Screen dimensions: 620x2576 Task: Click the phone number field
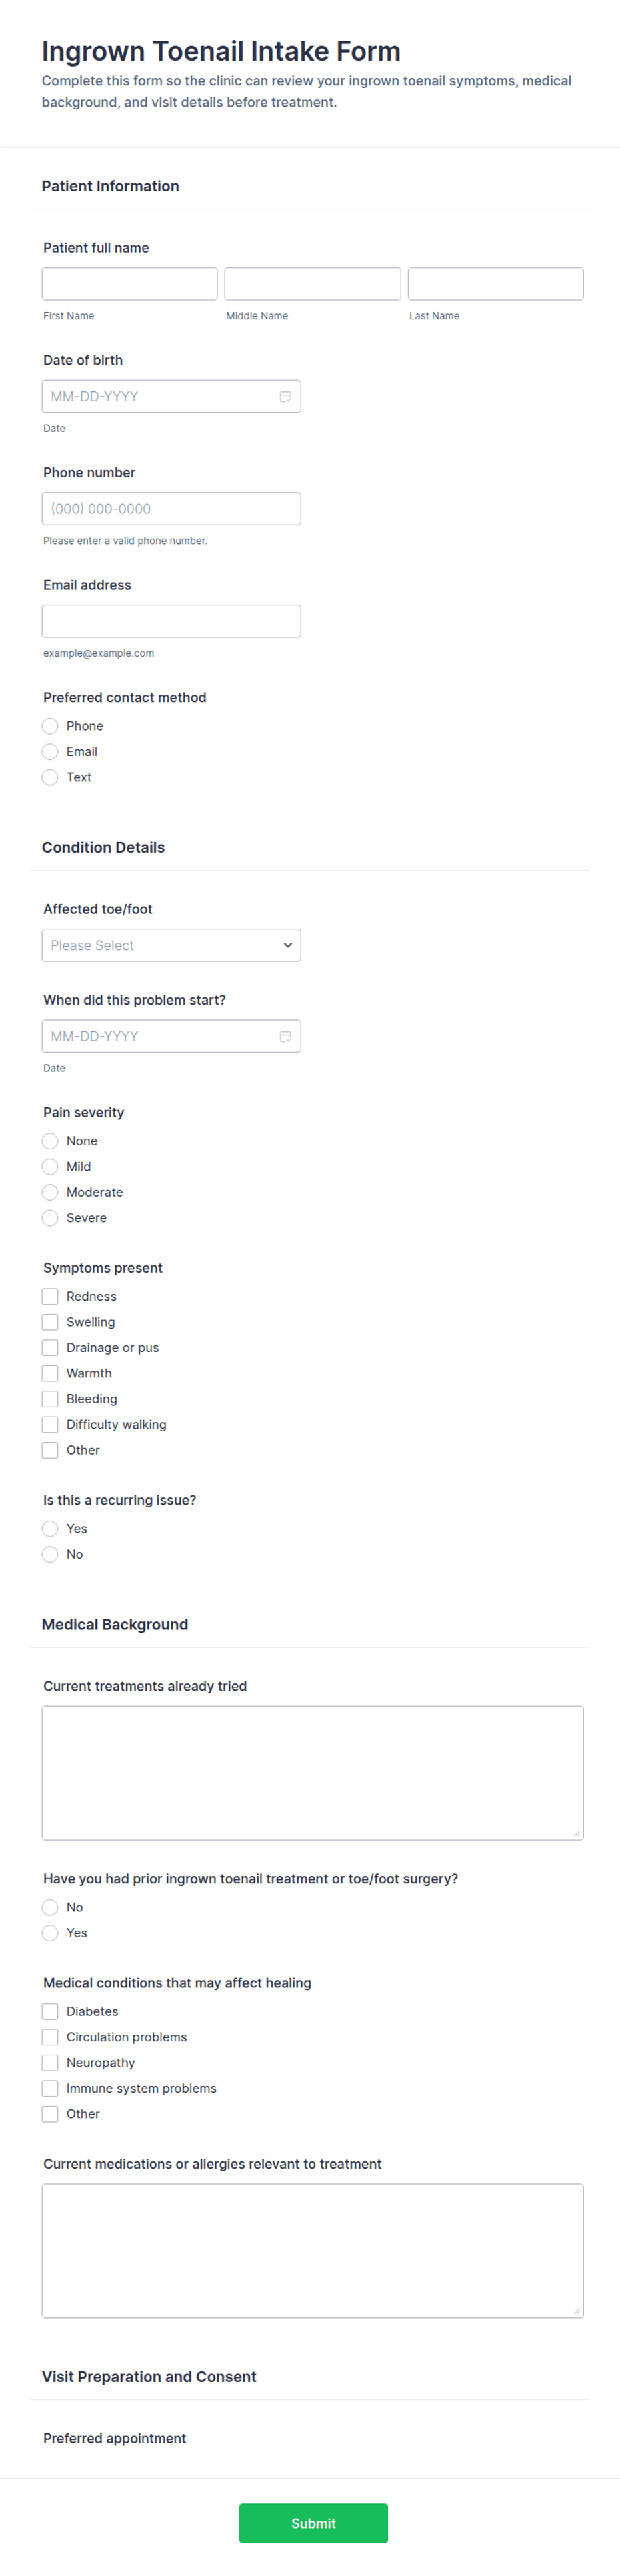171,509
